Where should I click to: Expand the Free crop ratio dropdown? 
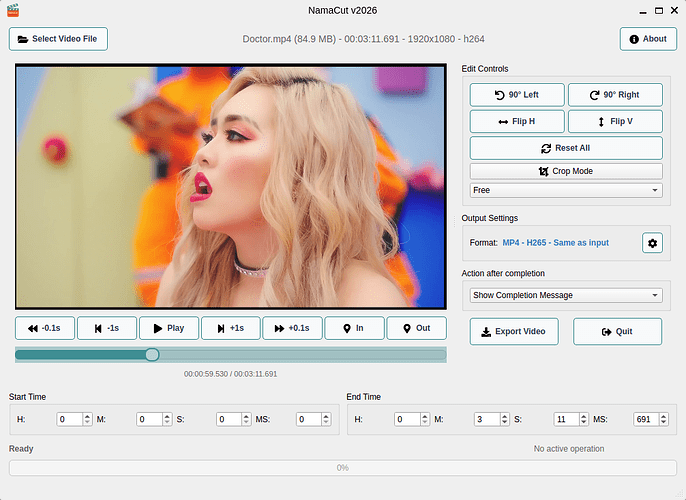[566, 190]
